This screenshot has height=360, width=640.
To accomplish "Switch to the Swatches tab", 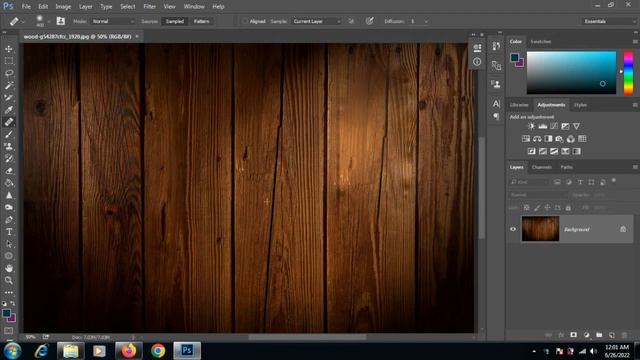I will click(x=540, y=42).
